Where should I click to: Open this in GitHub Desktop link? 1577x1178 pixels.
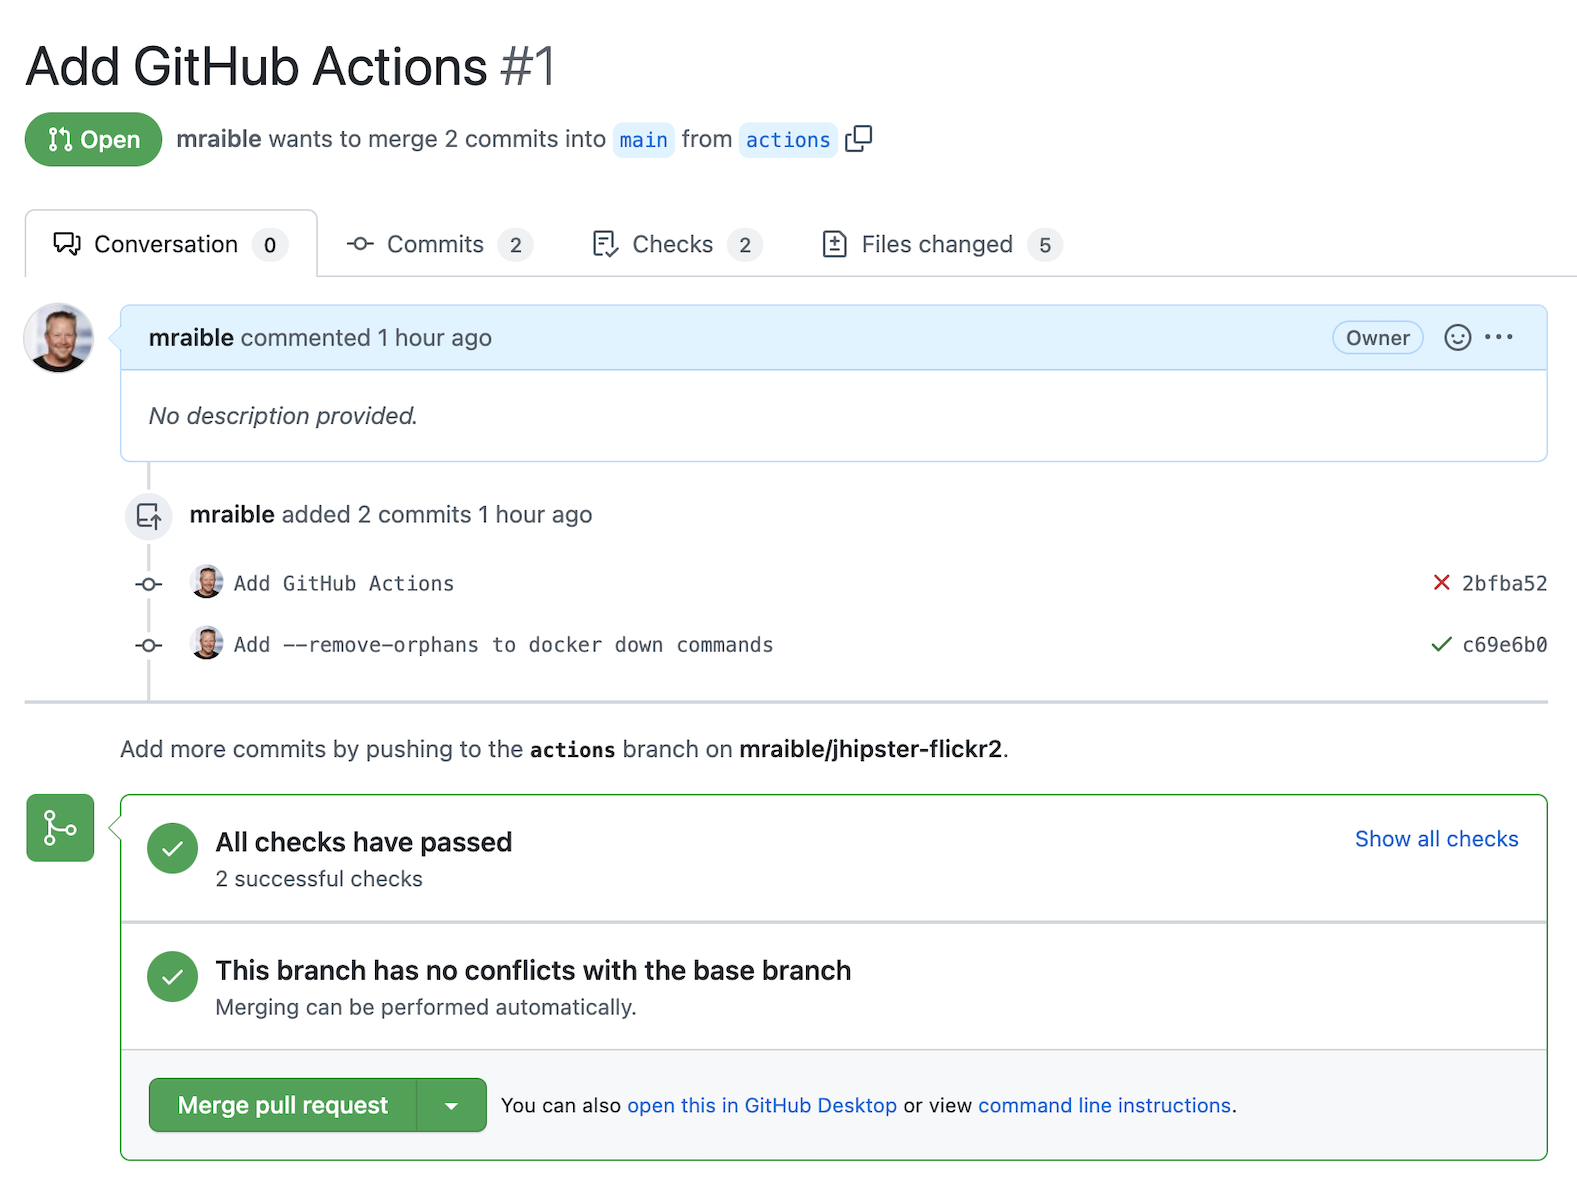pos(761,1105)
